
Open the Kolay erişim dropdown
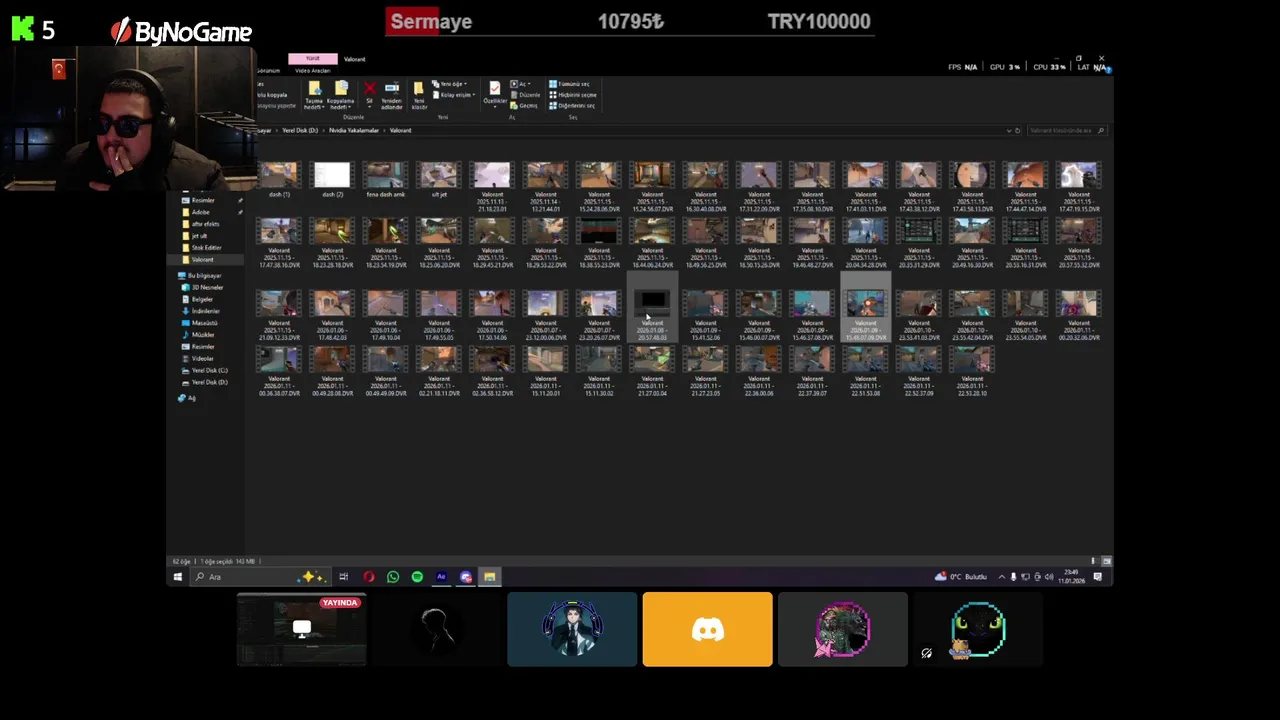coord(455,95)
